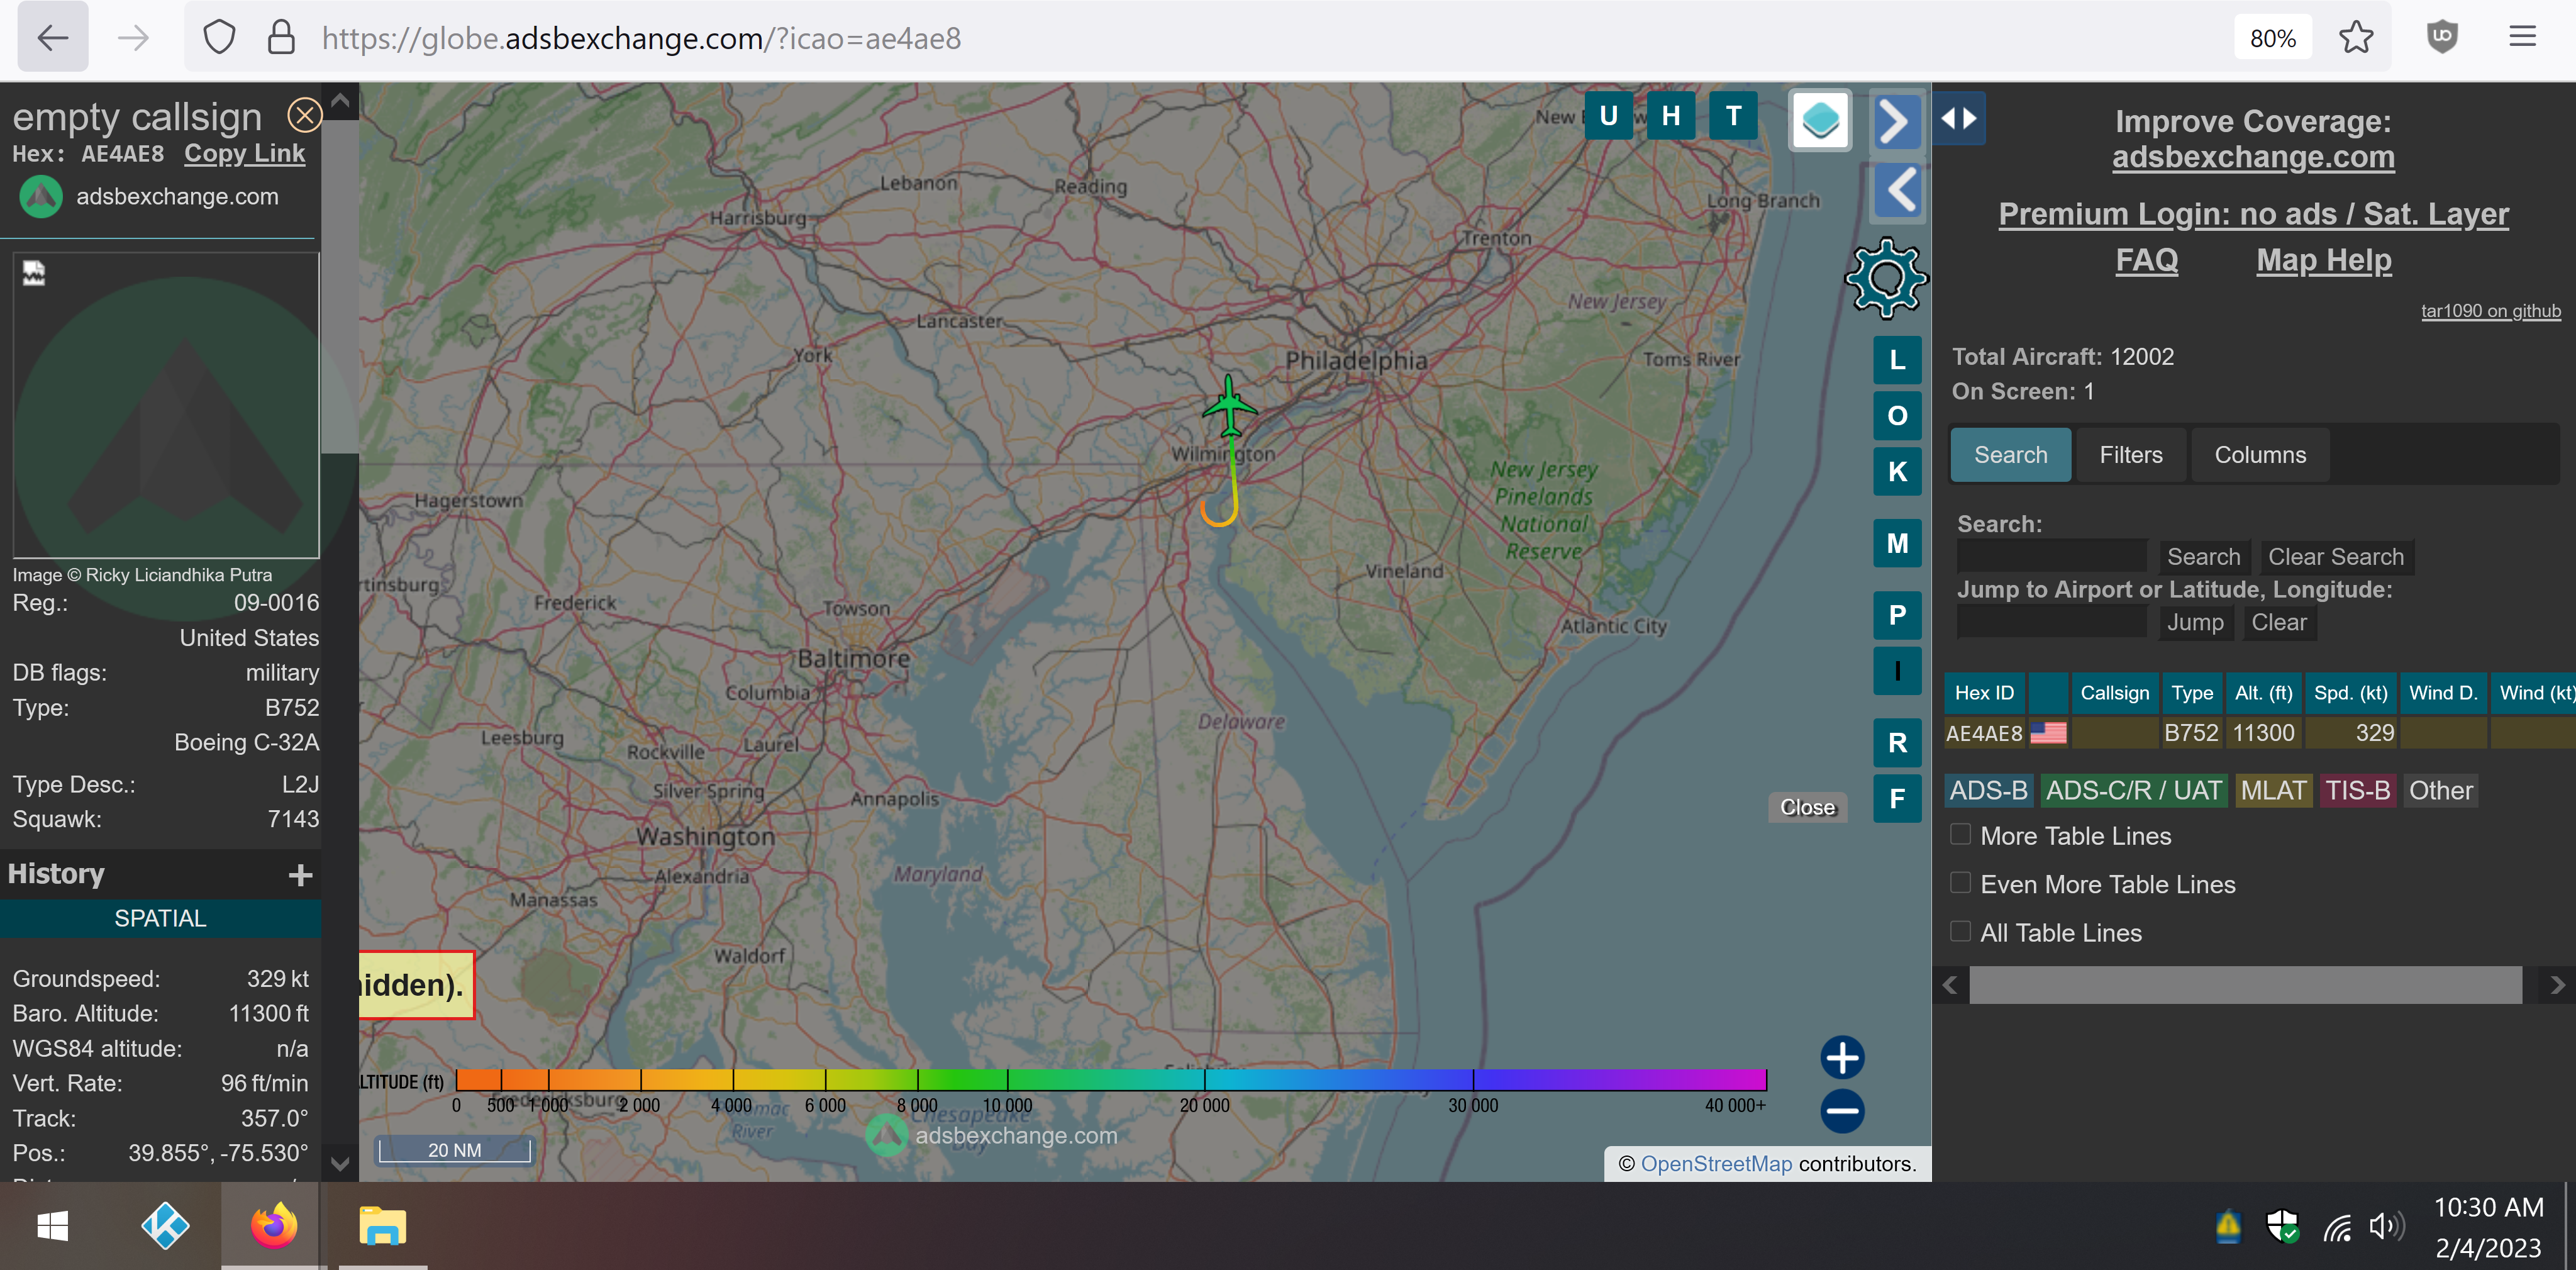Enable All Table Lines checkbox
Screen dimensions: 2576x1270
click(x=1960, y=931)
